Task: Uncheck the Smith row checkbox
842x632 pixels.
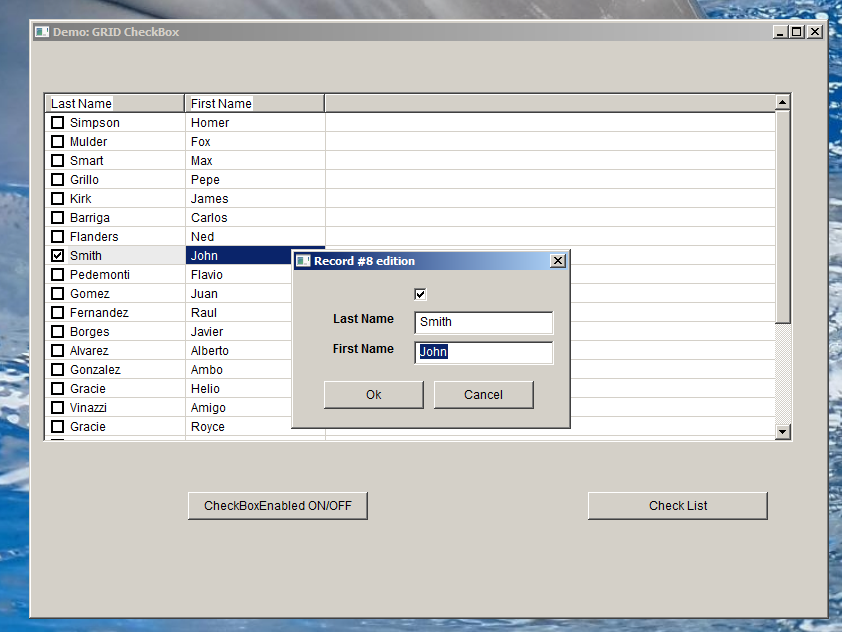Action: pos(57,256)
